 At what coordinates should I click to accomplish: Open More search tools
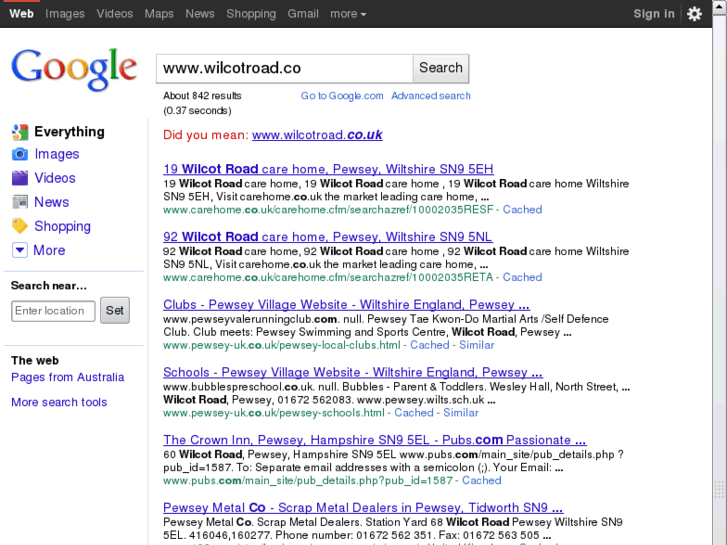(x=59, y=402)
